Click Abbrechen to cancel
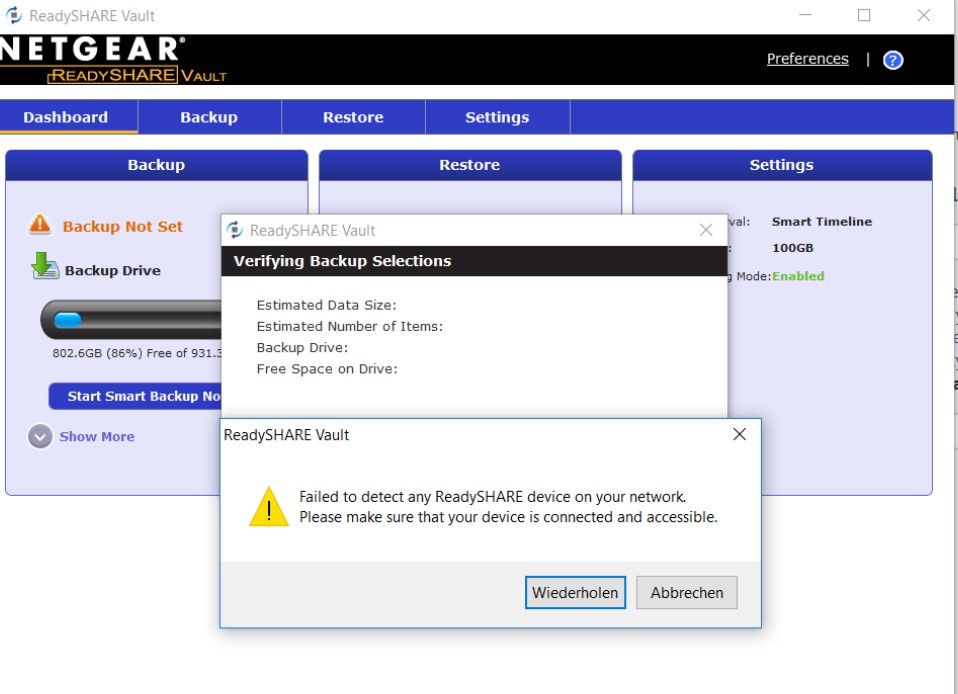 coord(687,592)
